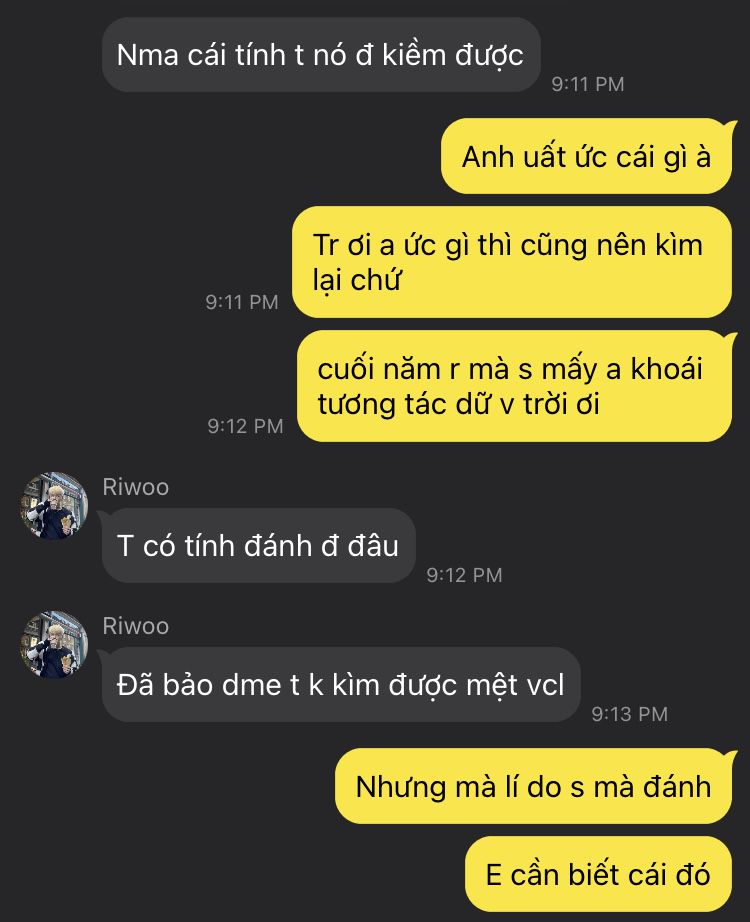Tap Riwoo's avatar beside 'Đã bảo dme'

(x=54, y=644)
